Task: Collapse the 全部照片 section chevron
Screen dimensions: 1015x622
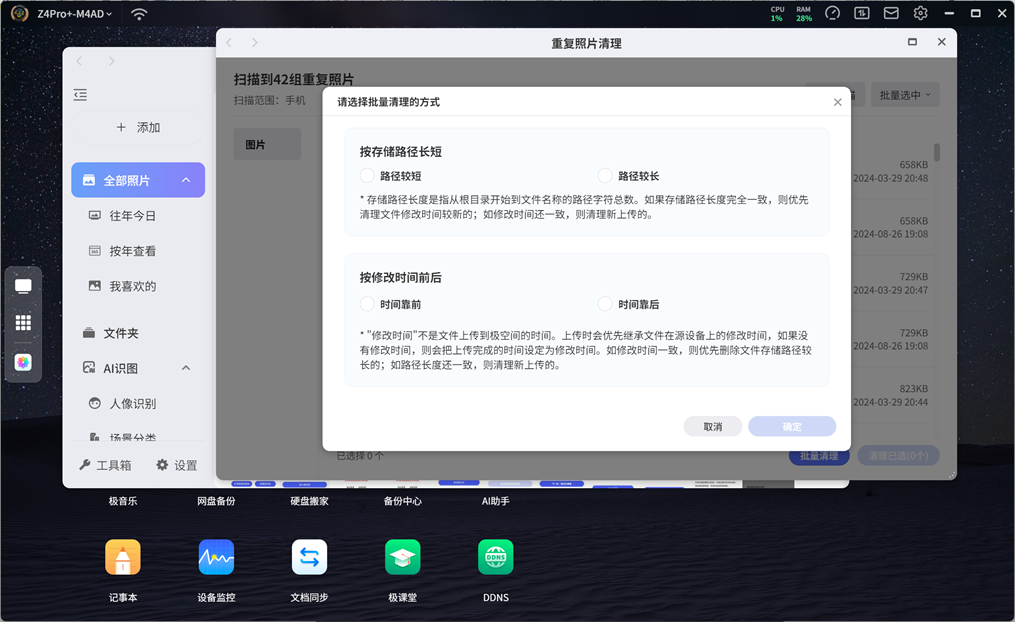Action: (186, 180)
